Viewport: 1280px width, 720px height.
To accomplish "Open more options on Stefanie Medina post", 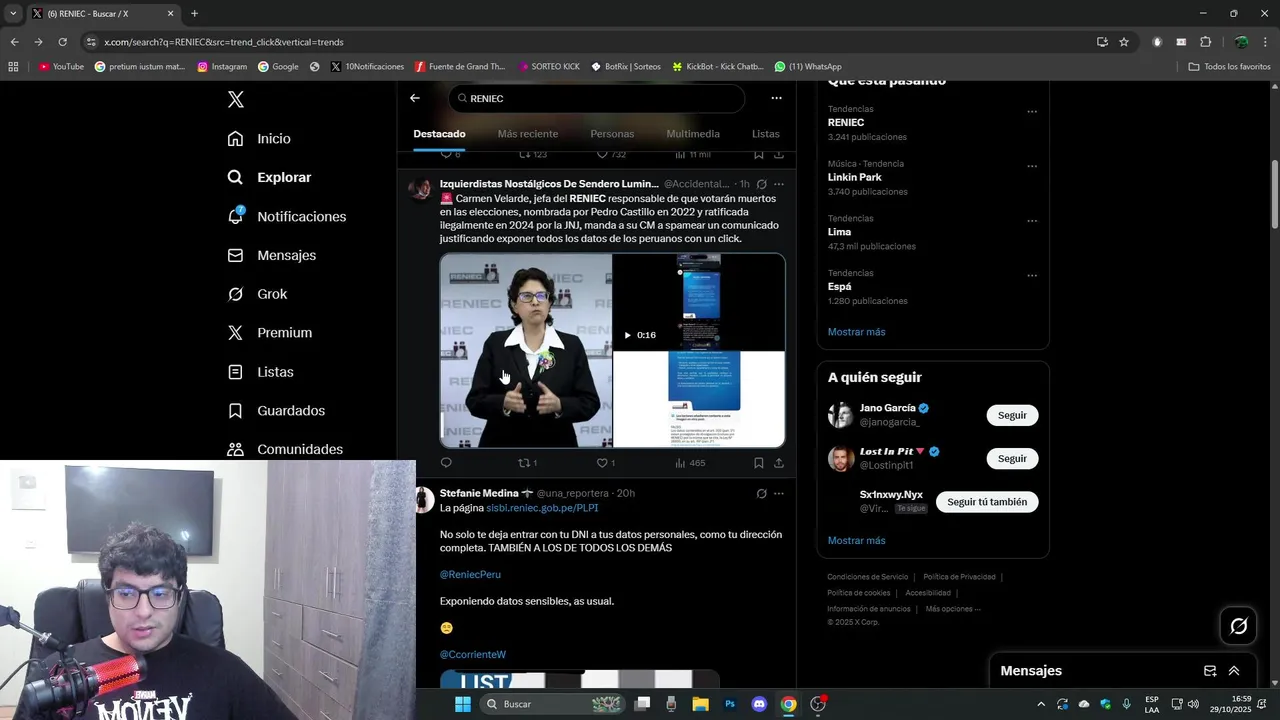I will (x=779, y=493).
